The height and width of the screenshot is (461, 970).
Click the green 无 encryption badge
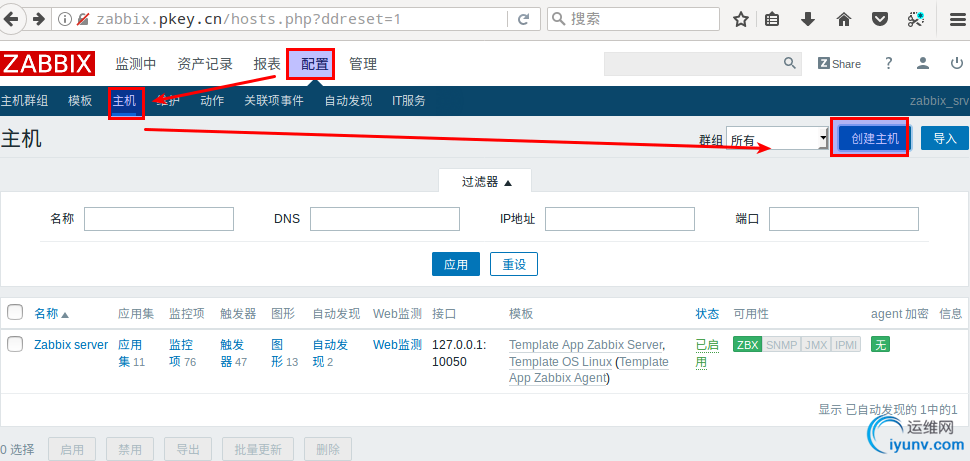click(880, 345)
